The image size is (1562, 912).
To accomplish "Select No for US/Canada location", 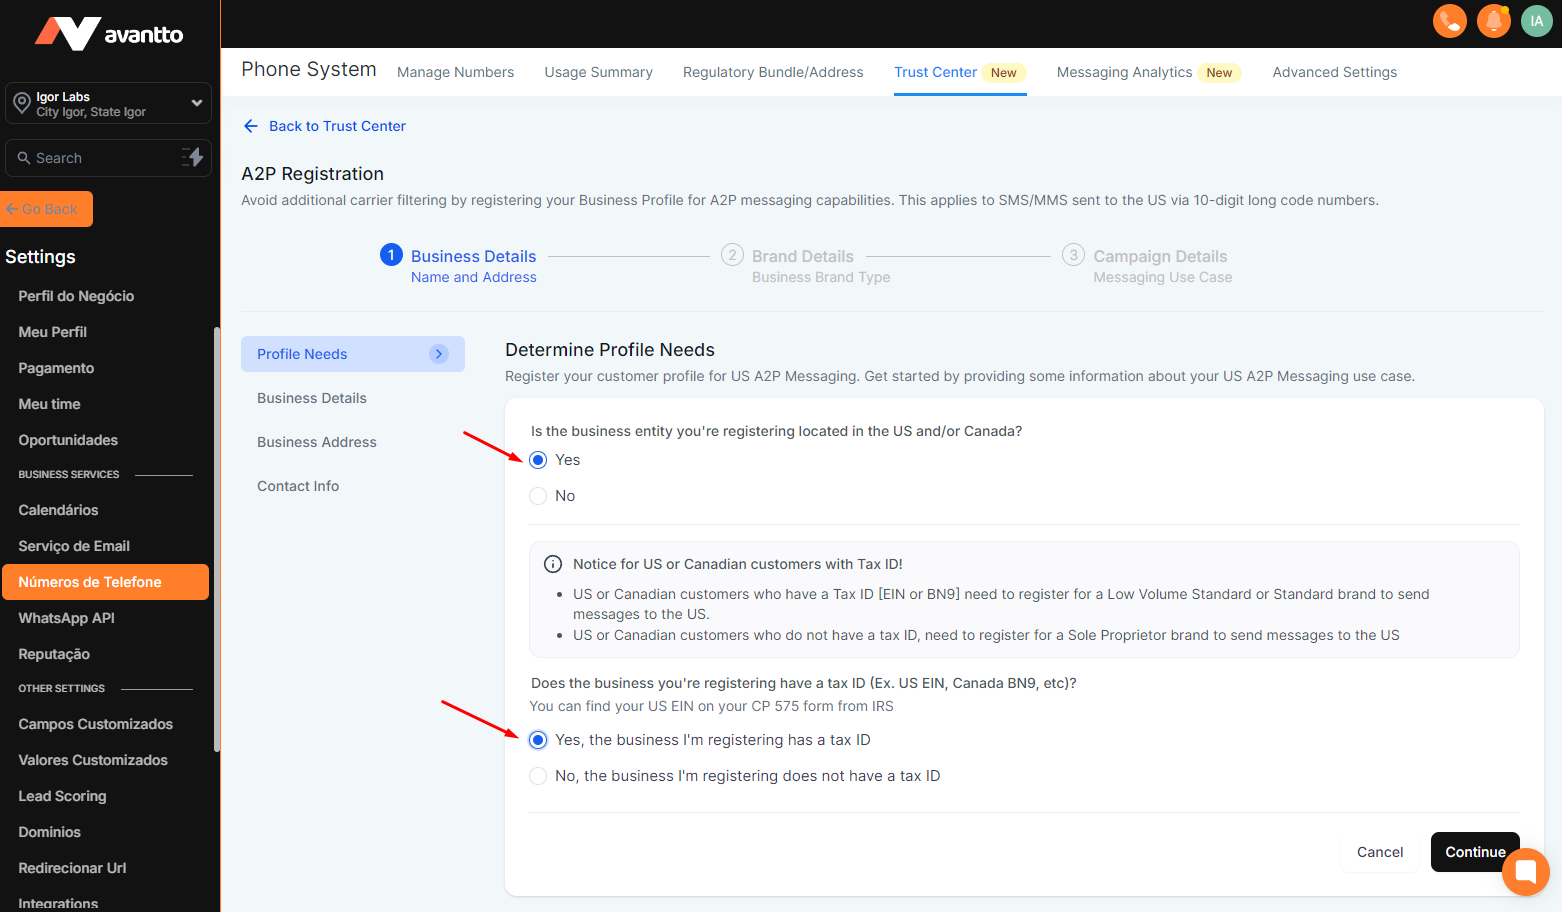I will (538, 496).
